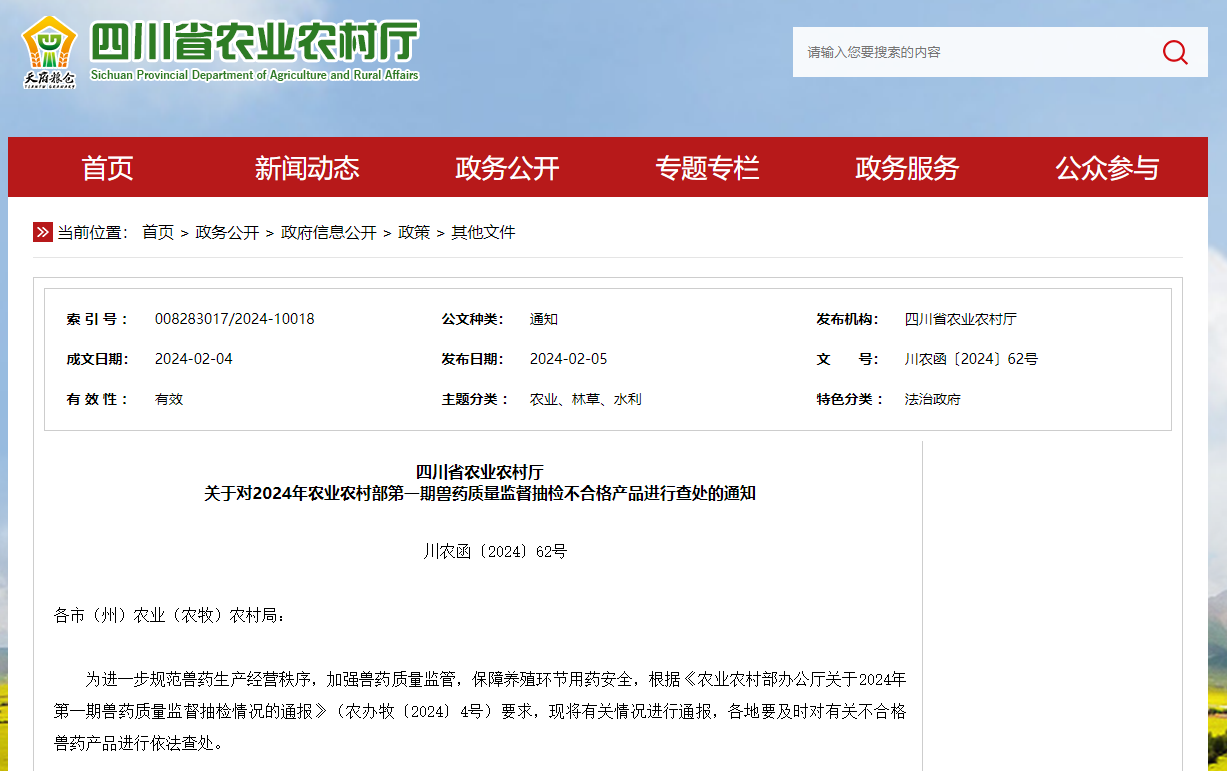
Task: Select the 其他文件 breadcrumb link
Action: (483, 232)
